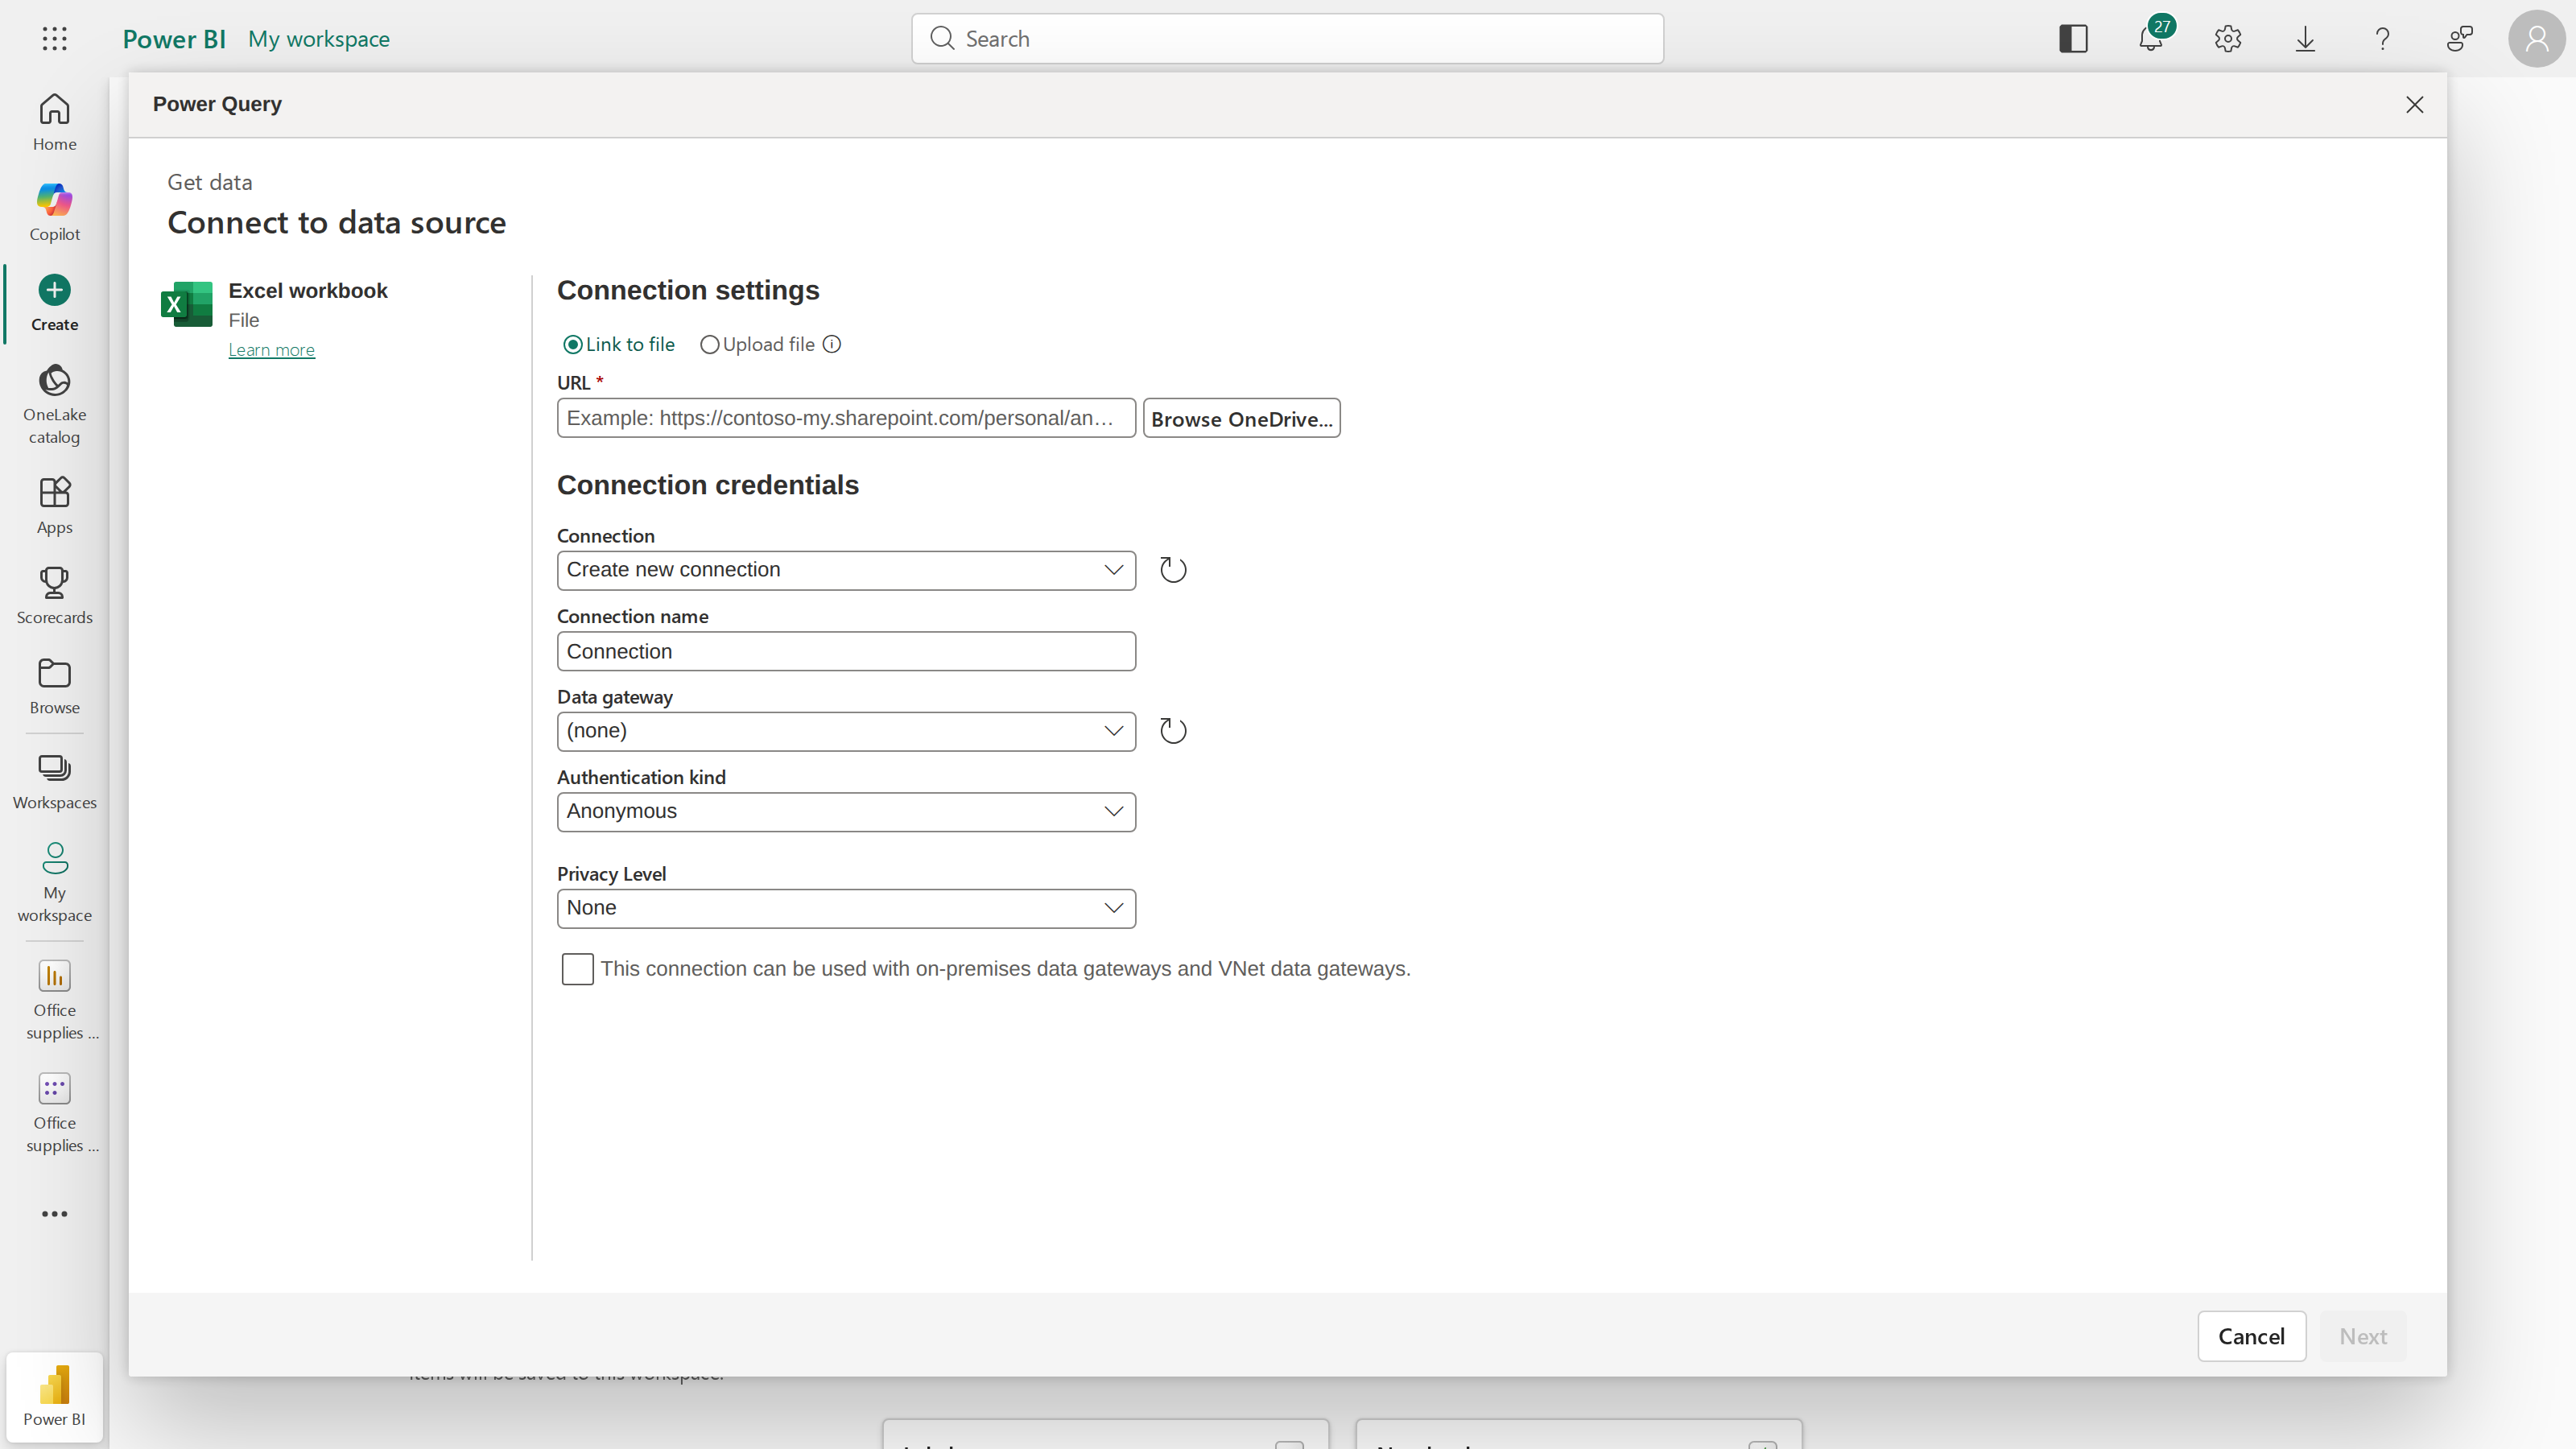This screenshot has height=1449, width=2576.
Task: Check the on-premises gateways checkbox
Action: pyautogui.click(x=577, y=969)
